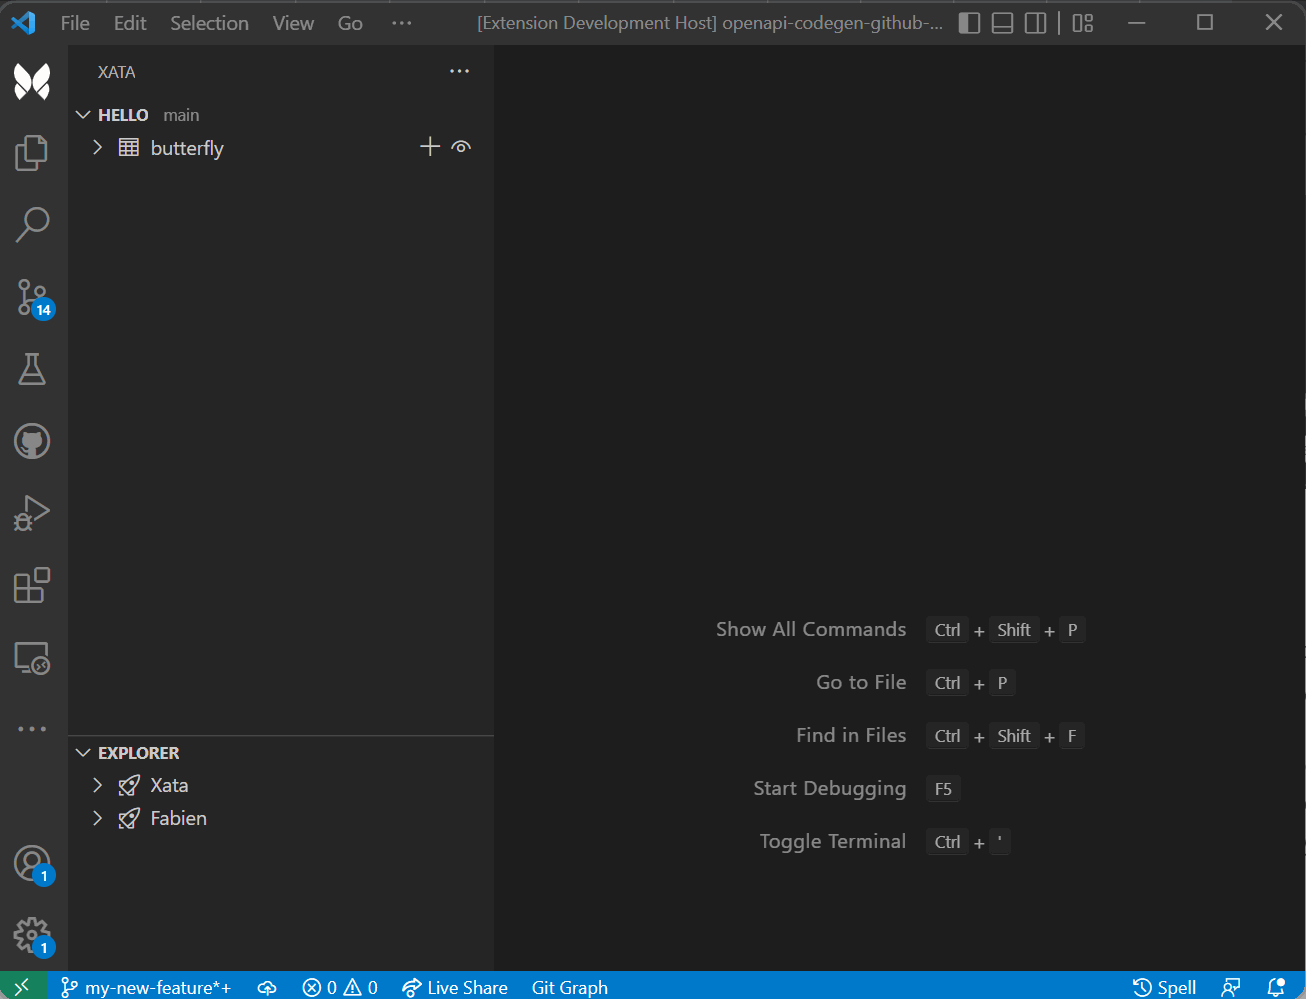Expand the Fabien workspace item
This screenshot has width=1306, height=999.
click(97, 818)
